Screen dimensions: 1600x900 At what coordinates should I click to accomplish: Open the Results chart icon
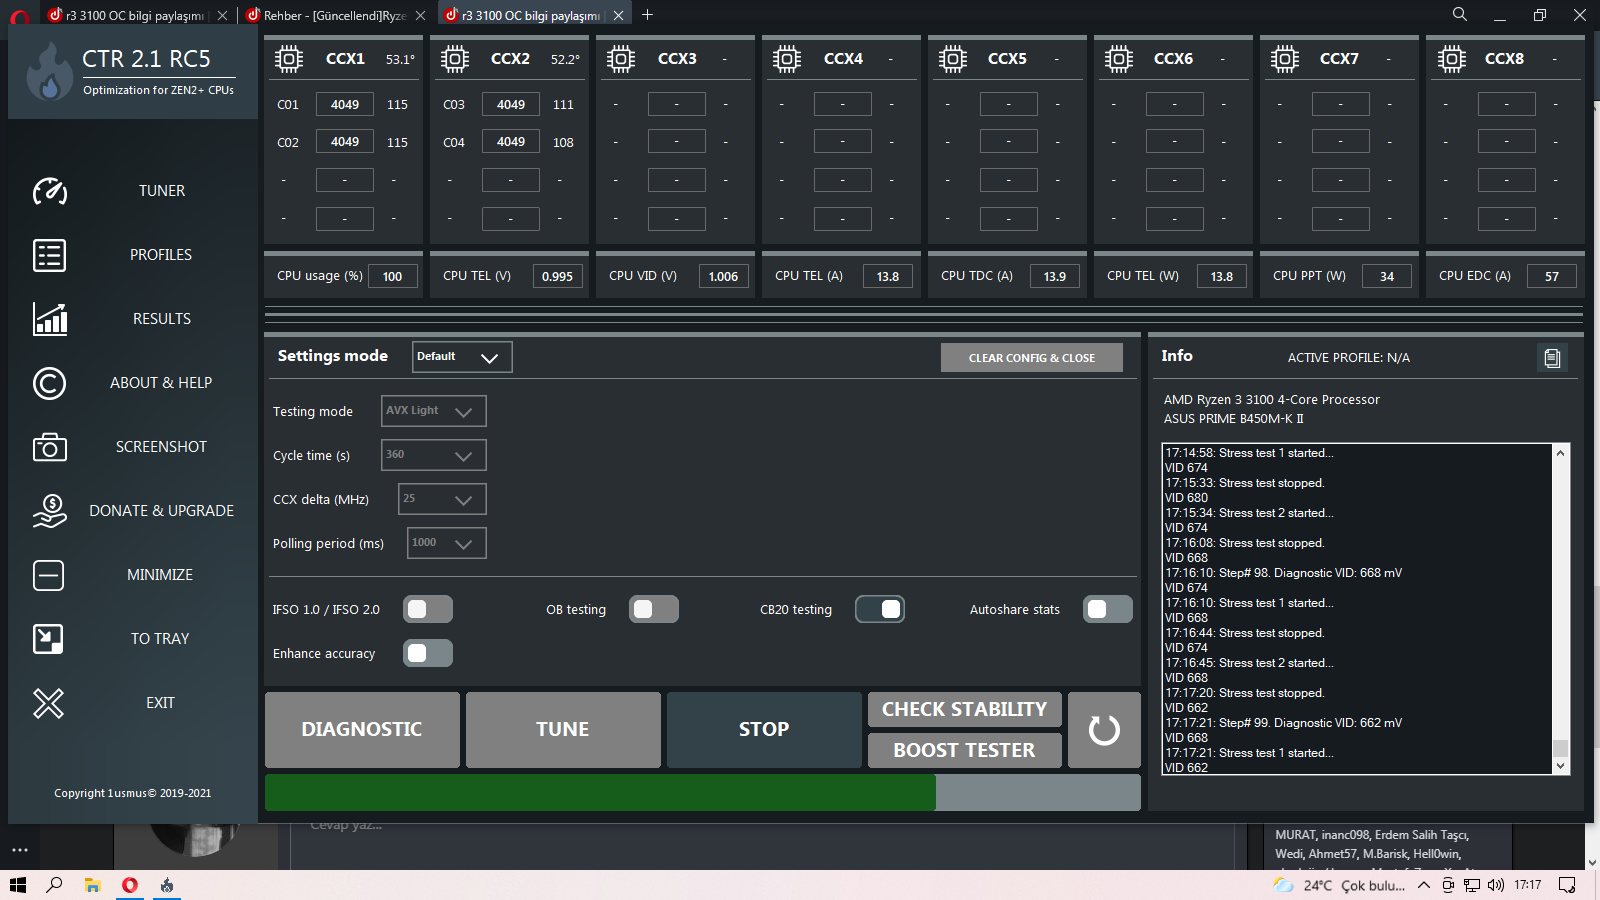49,319
